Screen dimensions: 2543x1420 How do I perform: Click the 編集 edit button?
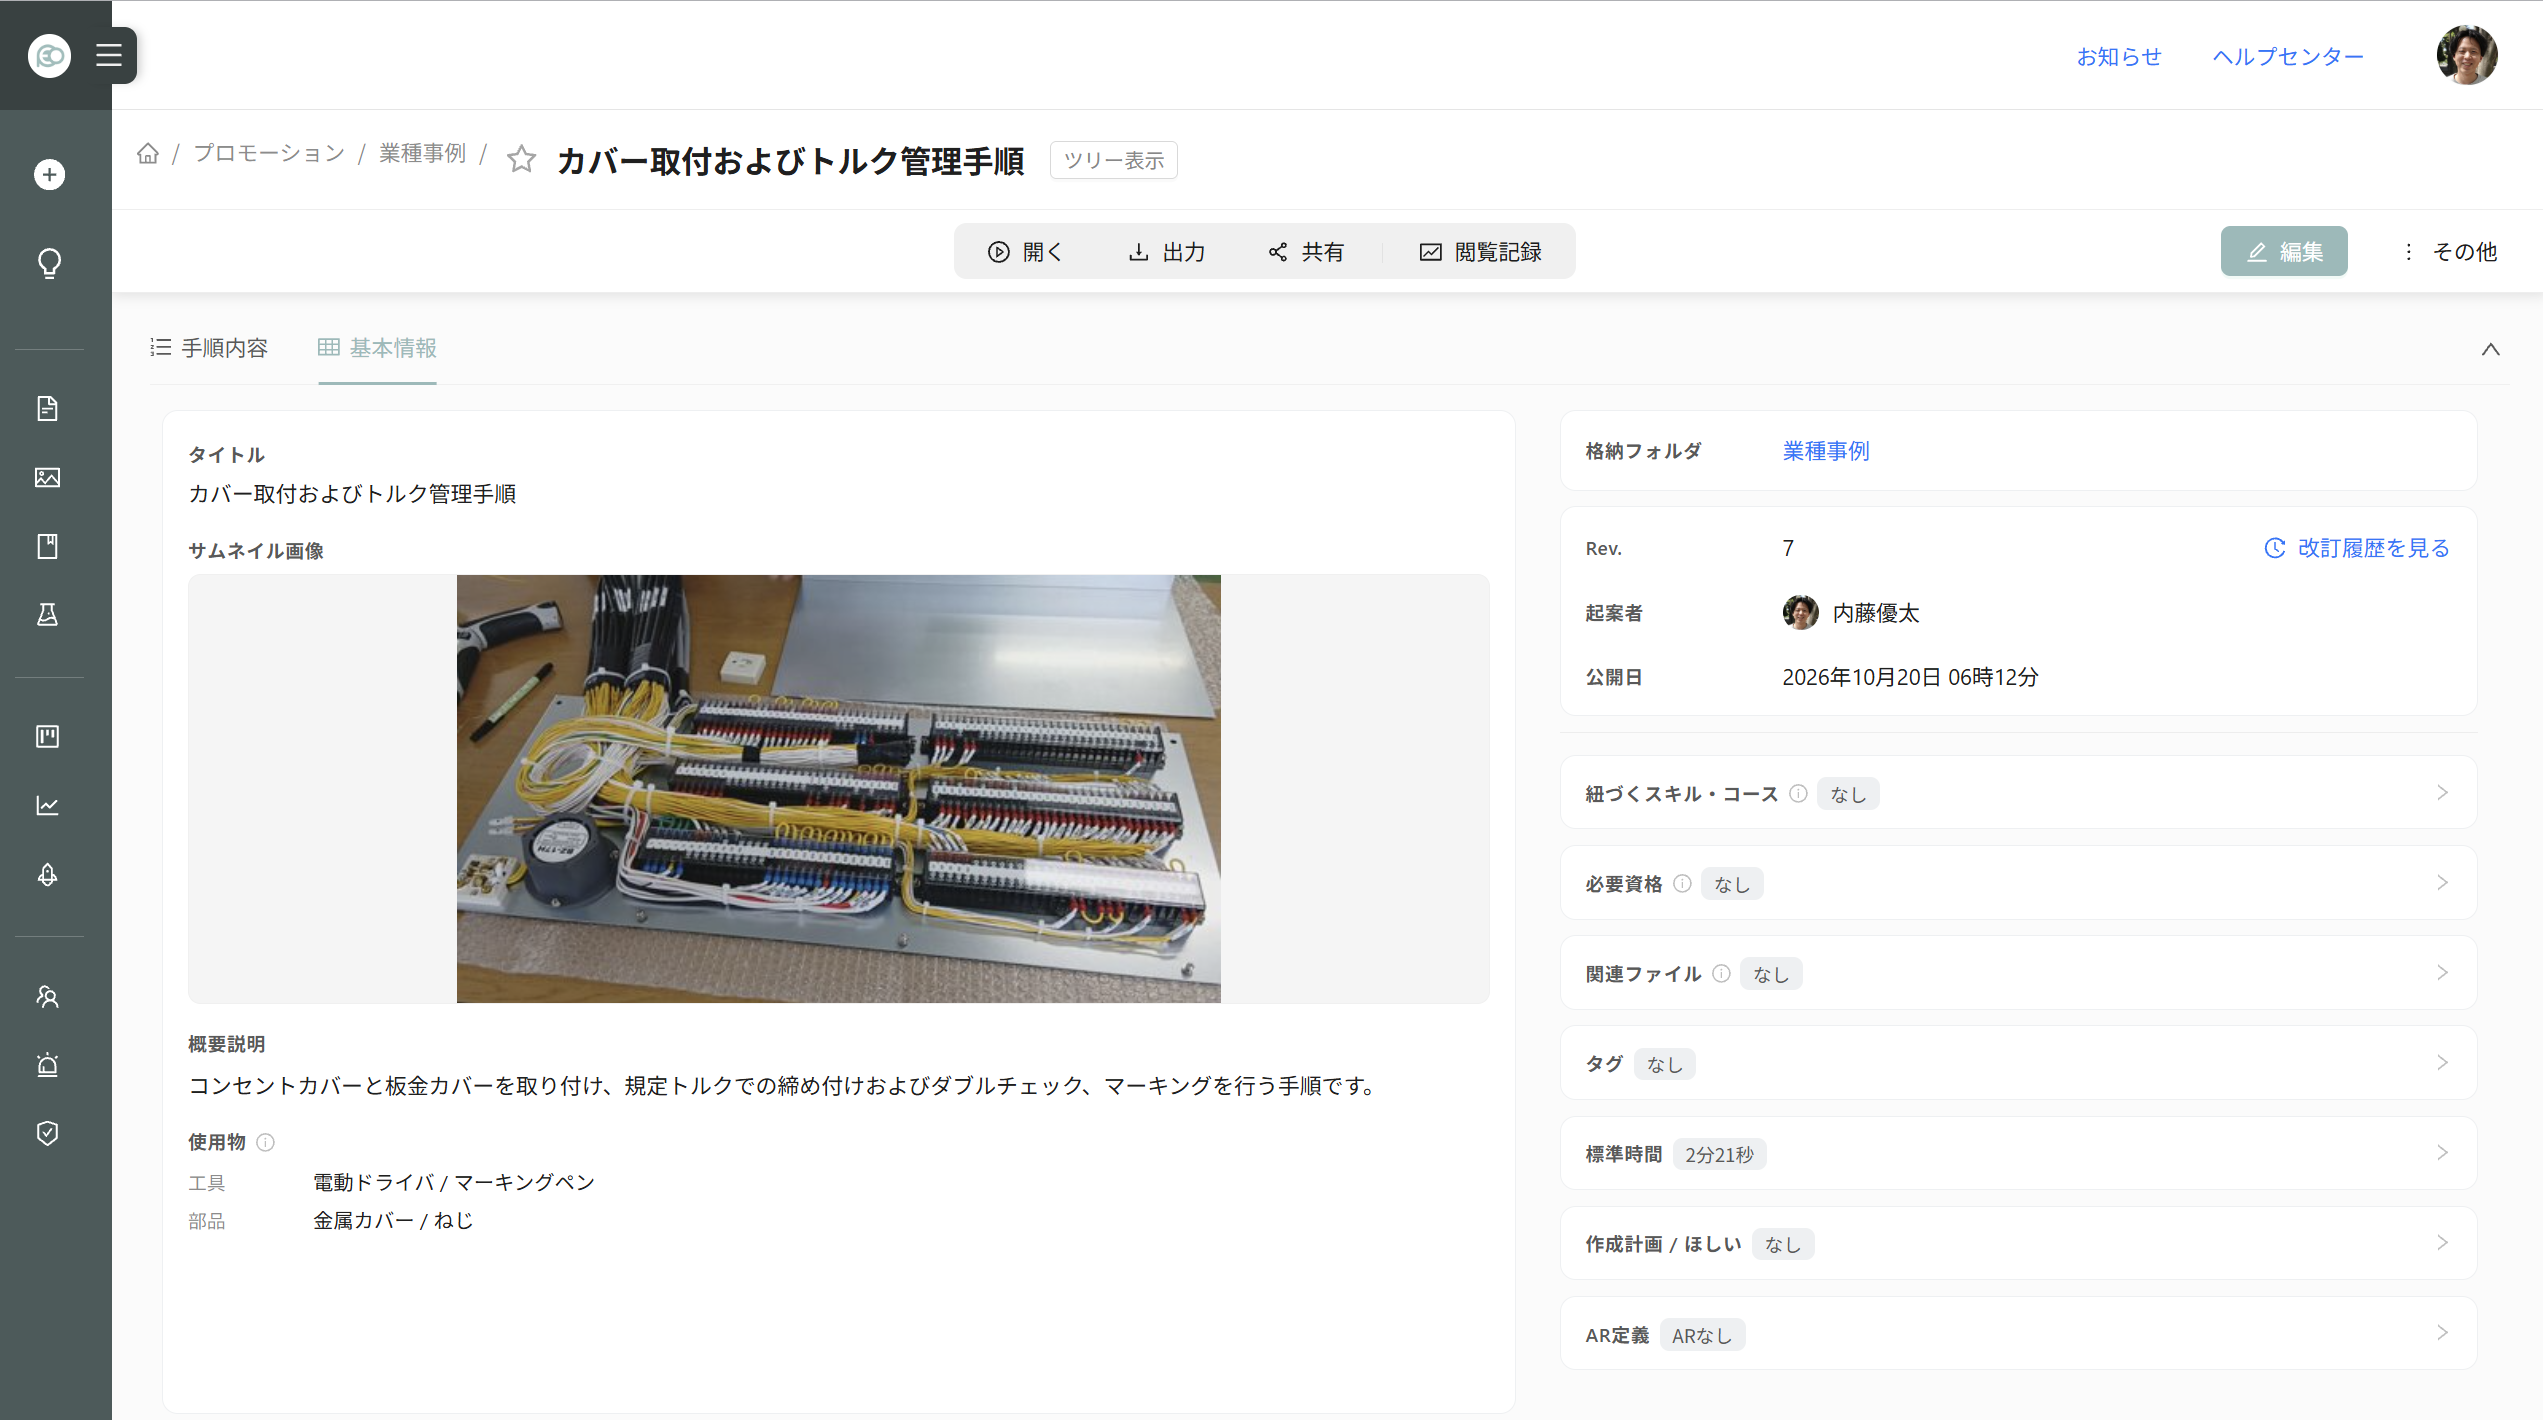[2284, 251]
